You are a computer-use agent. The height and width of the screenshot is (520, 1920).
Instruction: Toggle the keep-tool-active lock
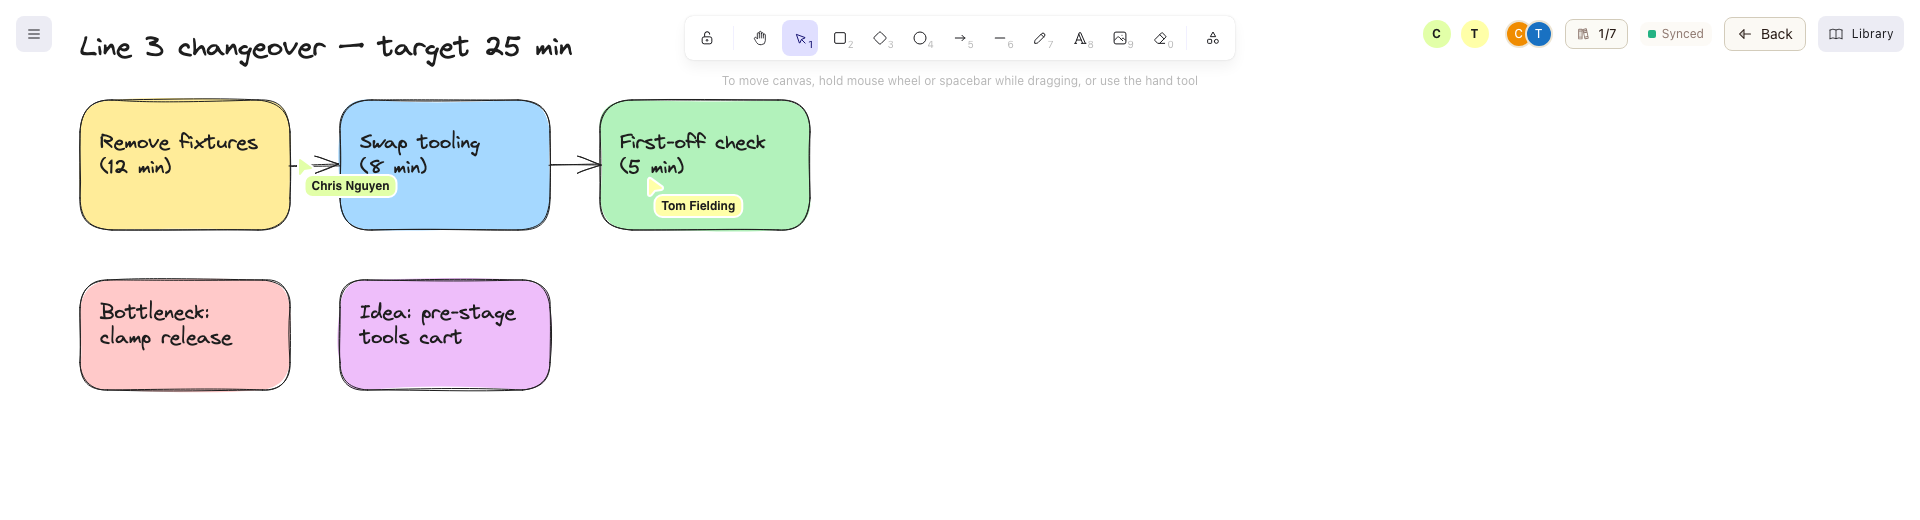707,38
